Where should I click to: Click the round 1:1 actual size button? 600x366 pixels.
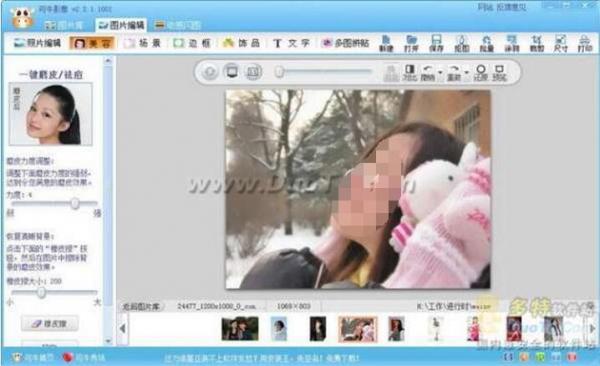pyautogui.click(x=253, y=72)
